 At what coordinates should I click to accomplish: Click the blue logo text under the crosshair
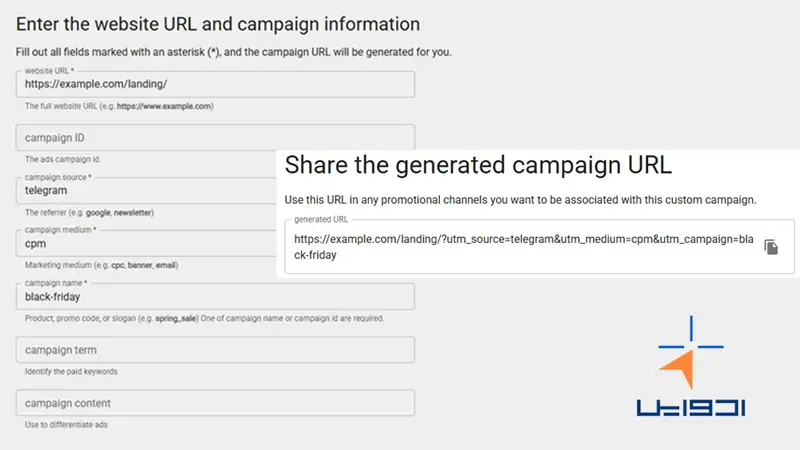pyautogui.click(x=691, y=407)
